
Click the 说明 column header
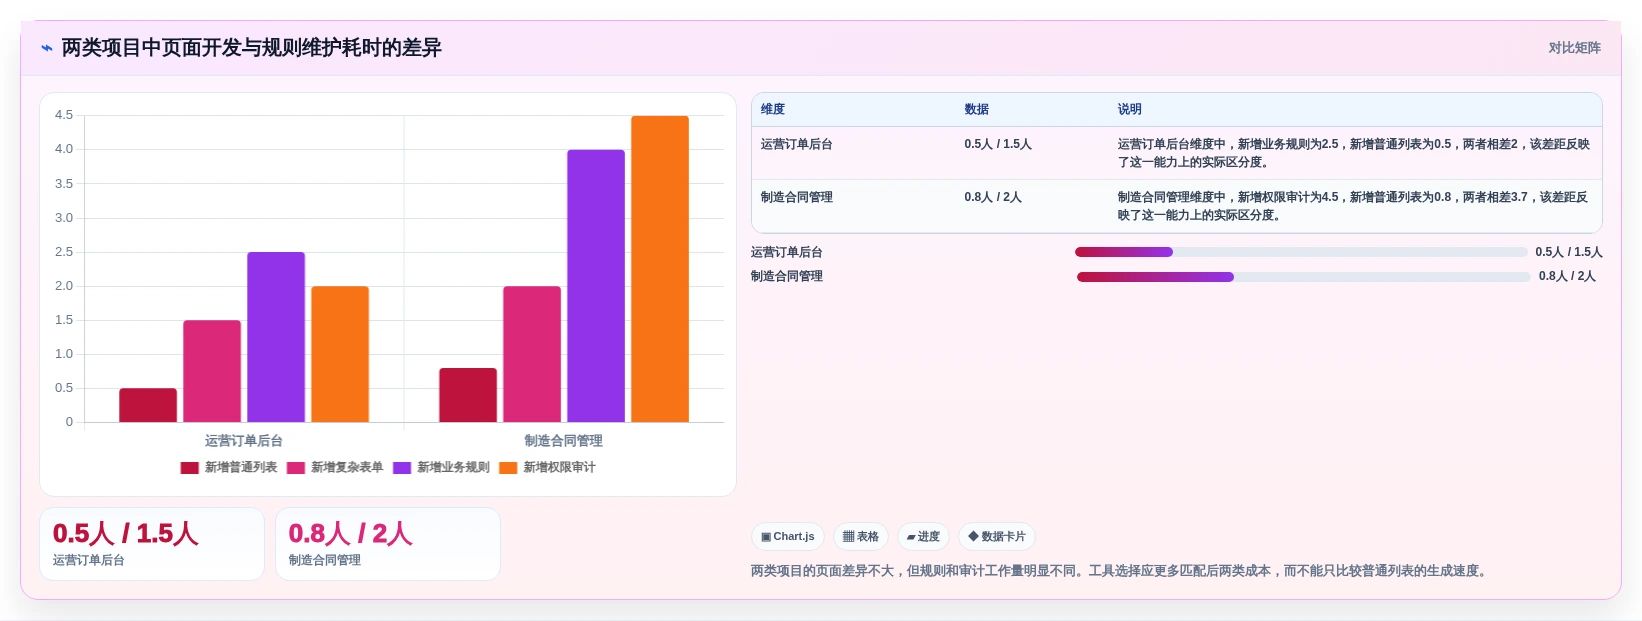[1130, 110]
